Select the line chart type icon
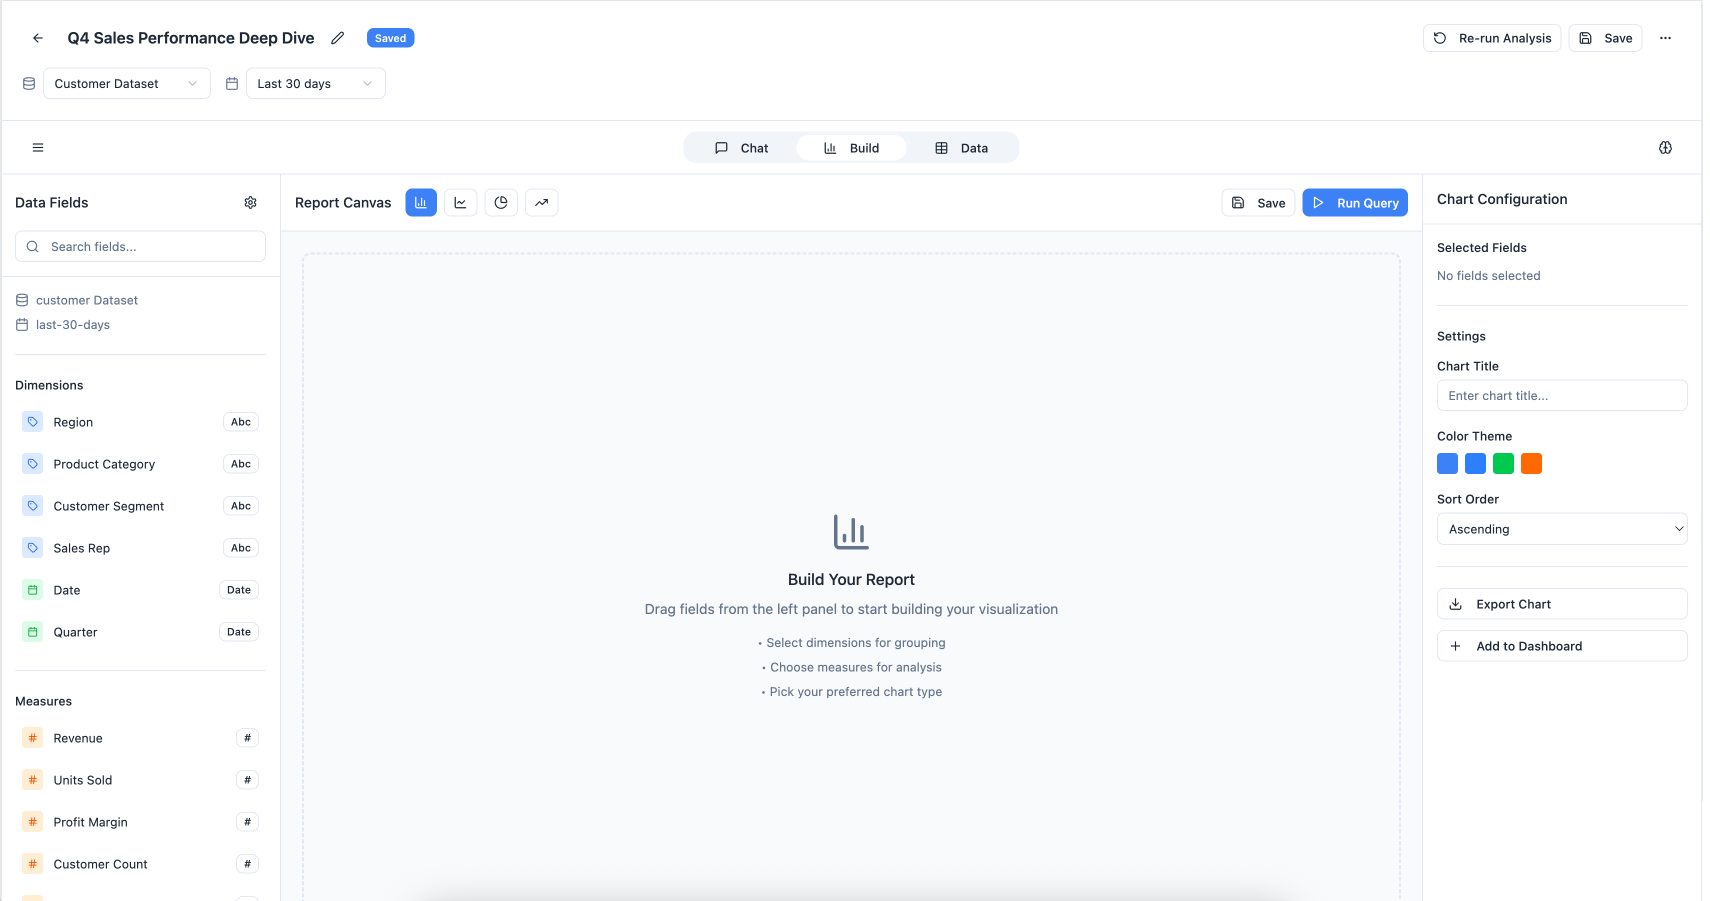The height and width of the screenshot is (901, 1710). click(x=460, y=203)
